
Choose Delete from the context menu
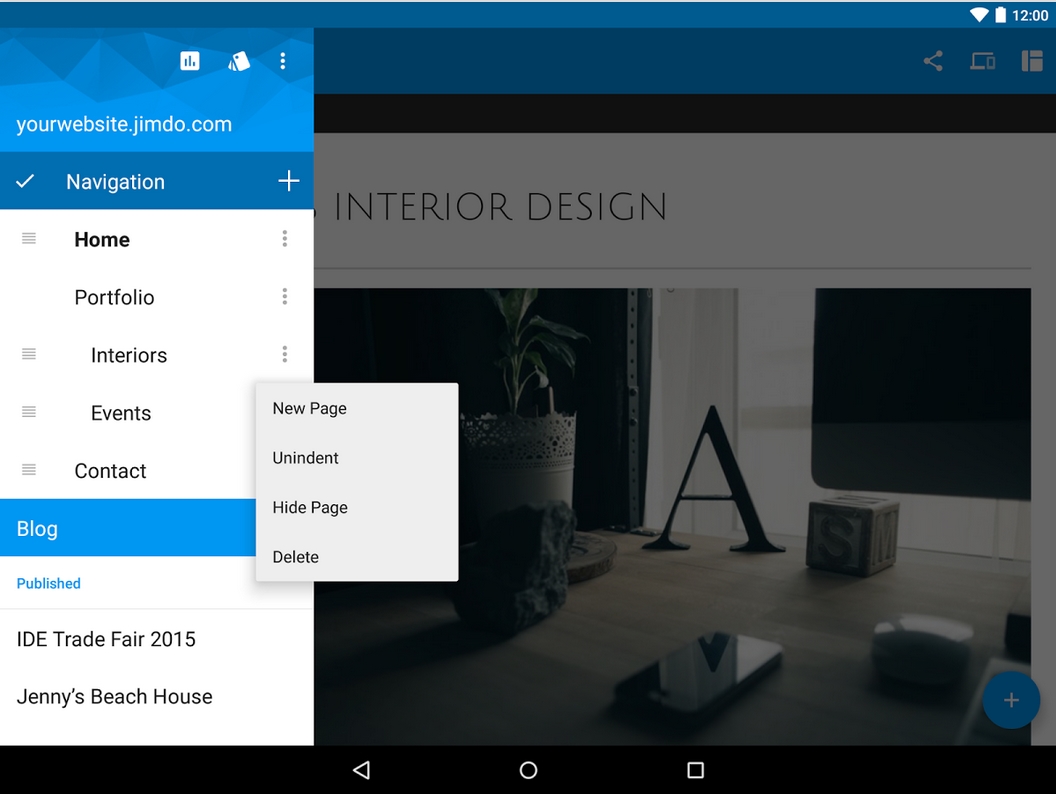(357, 557)
